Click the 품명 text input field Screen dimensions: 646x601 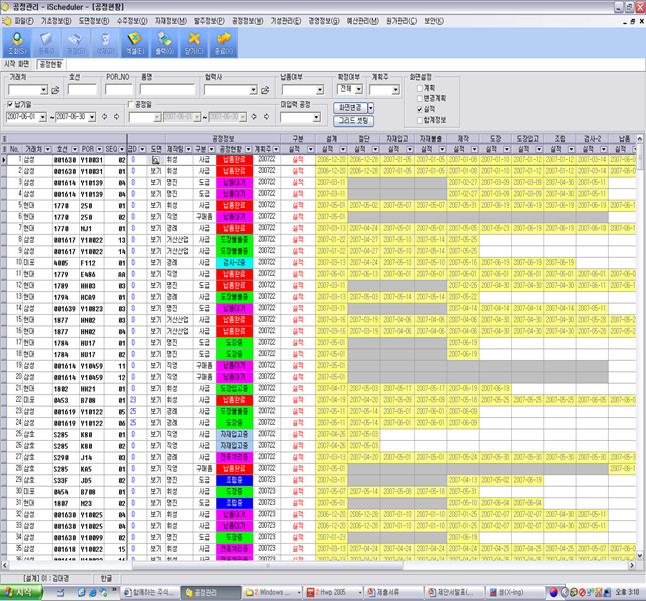coord(167,90)
